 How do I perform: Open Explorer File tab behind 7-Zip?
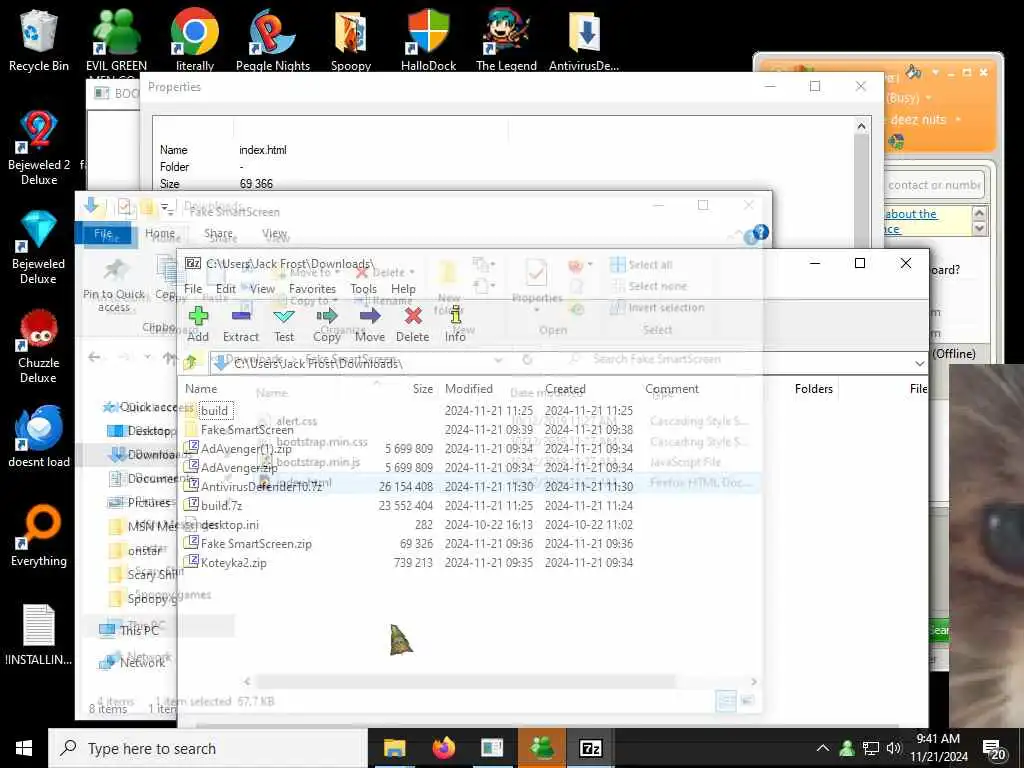(x=103, y=234)
